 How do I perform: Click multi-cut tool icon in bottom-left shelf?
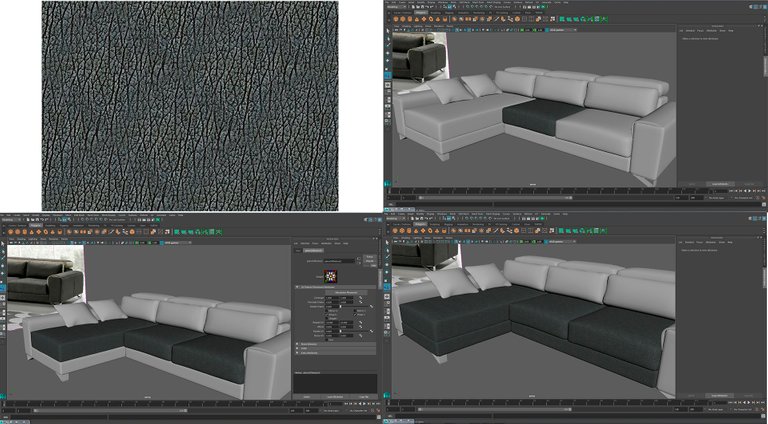[111, 232]
